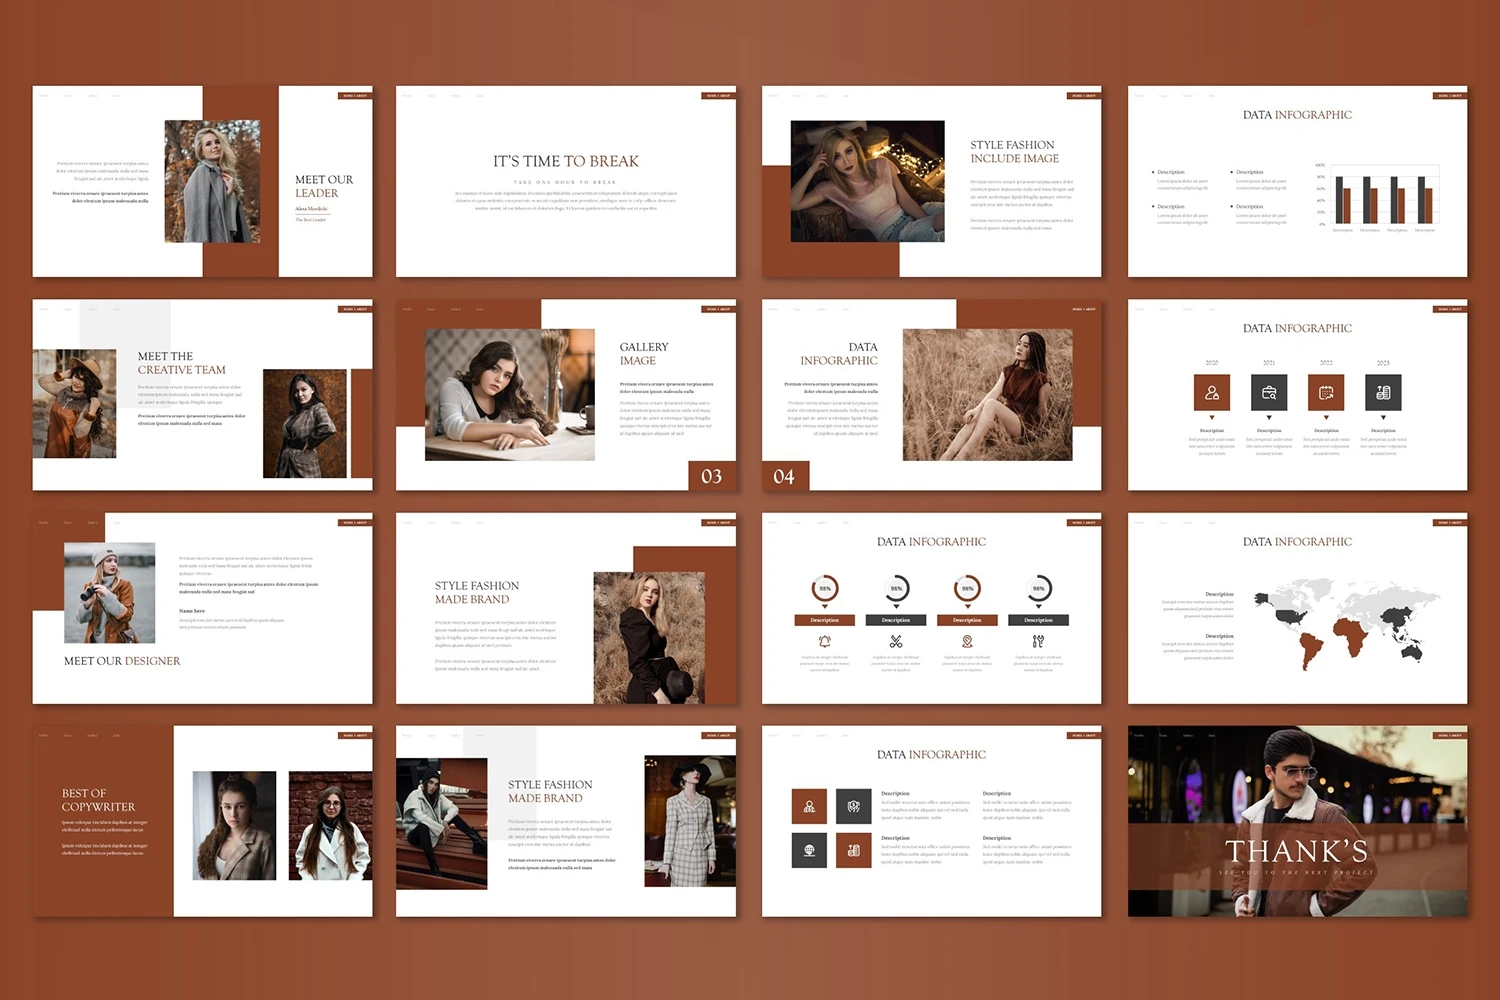Viewport: 1500px width, 1000px height.
Task: Click the user lock icon under 2020
Action: pos(1211,393)
